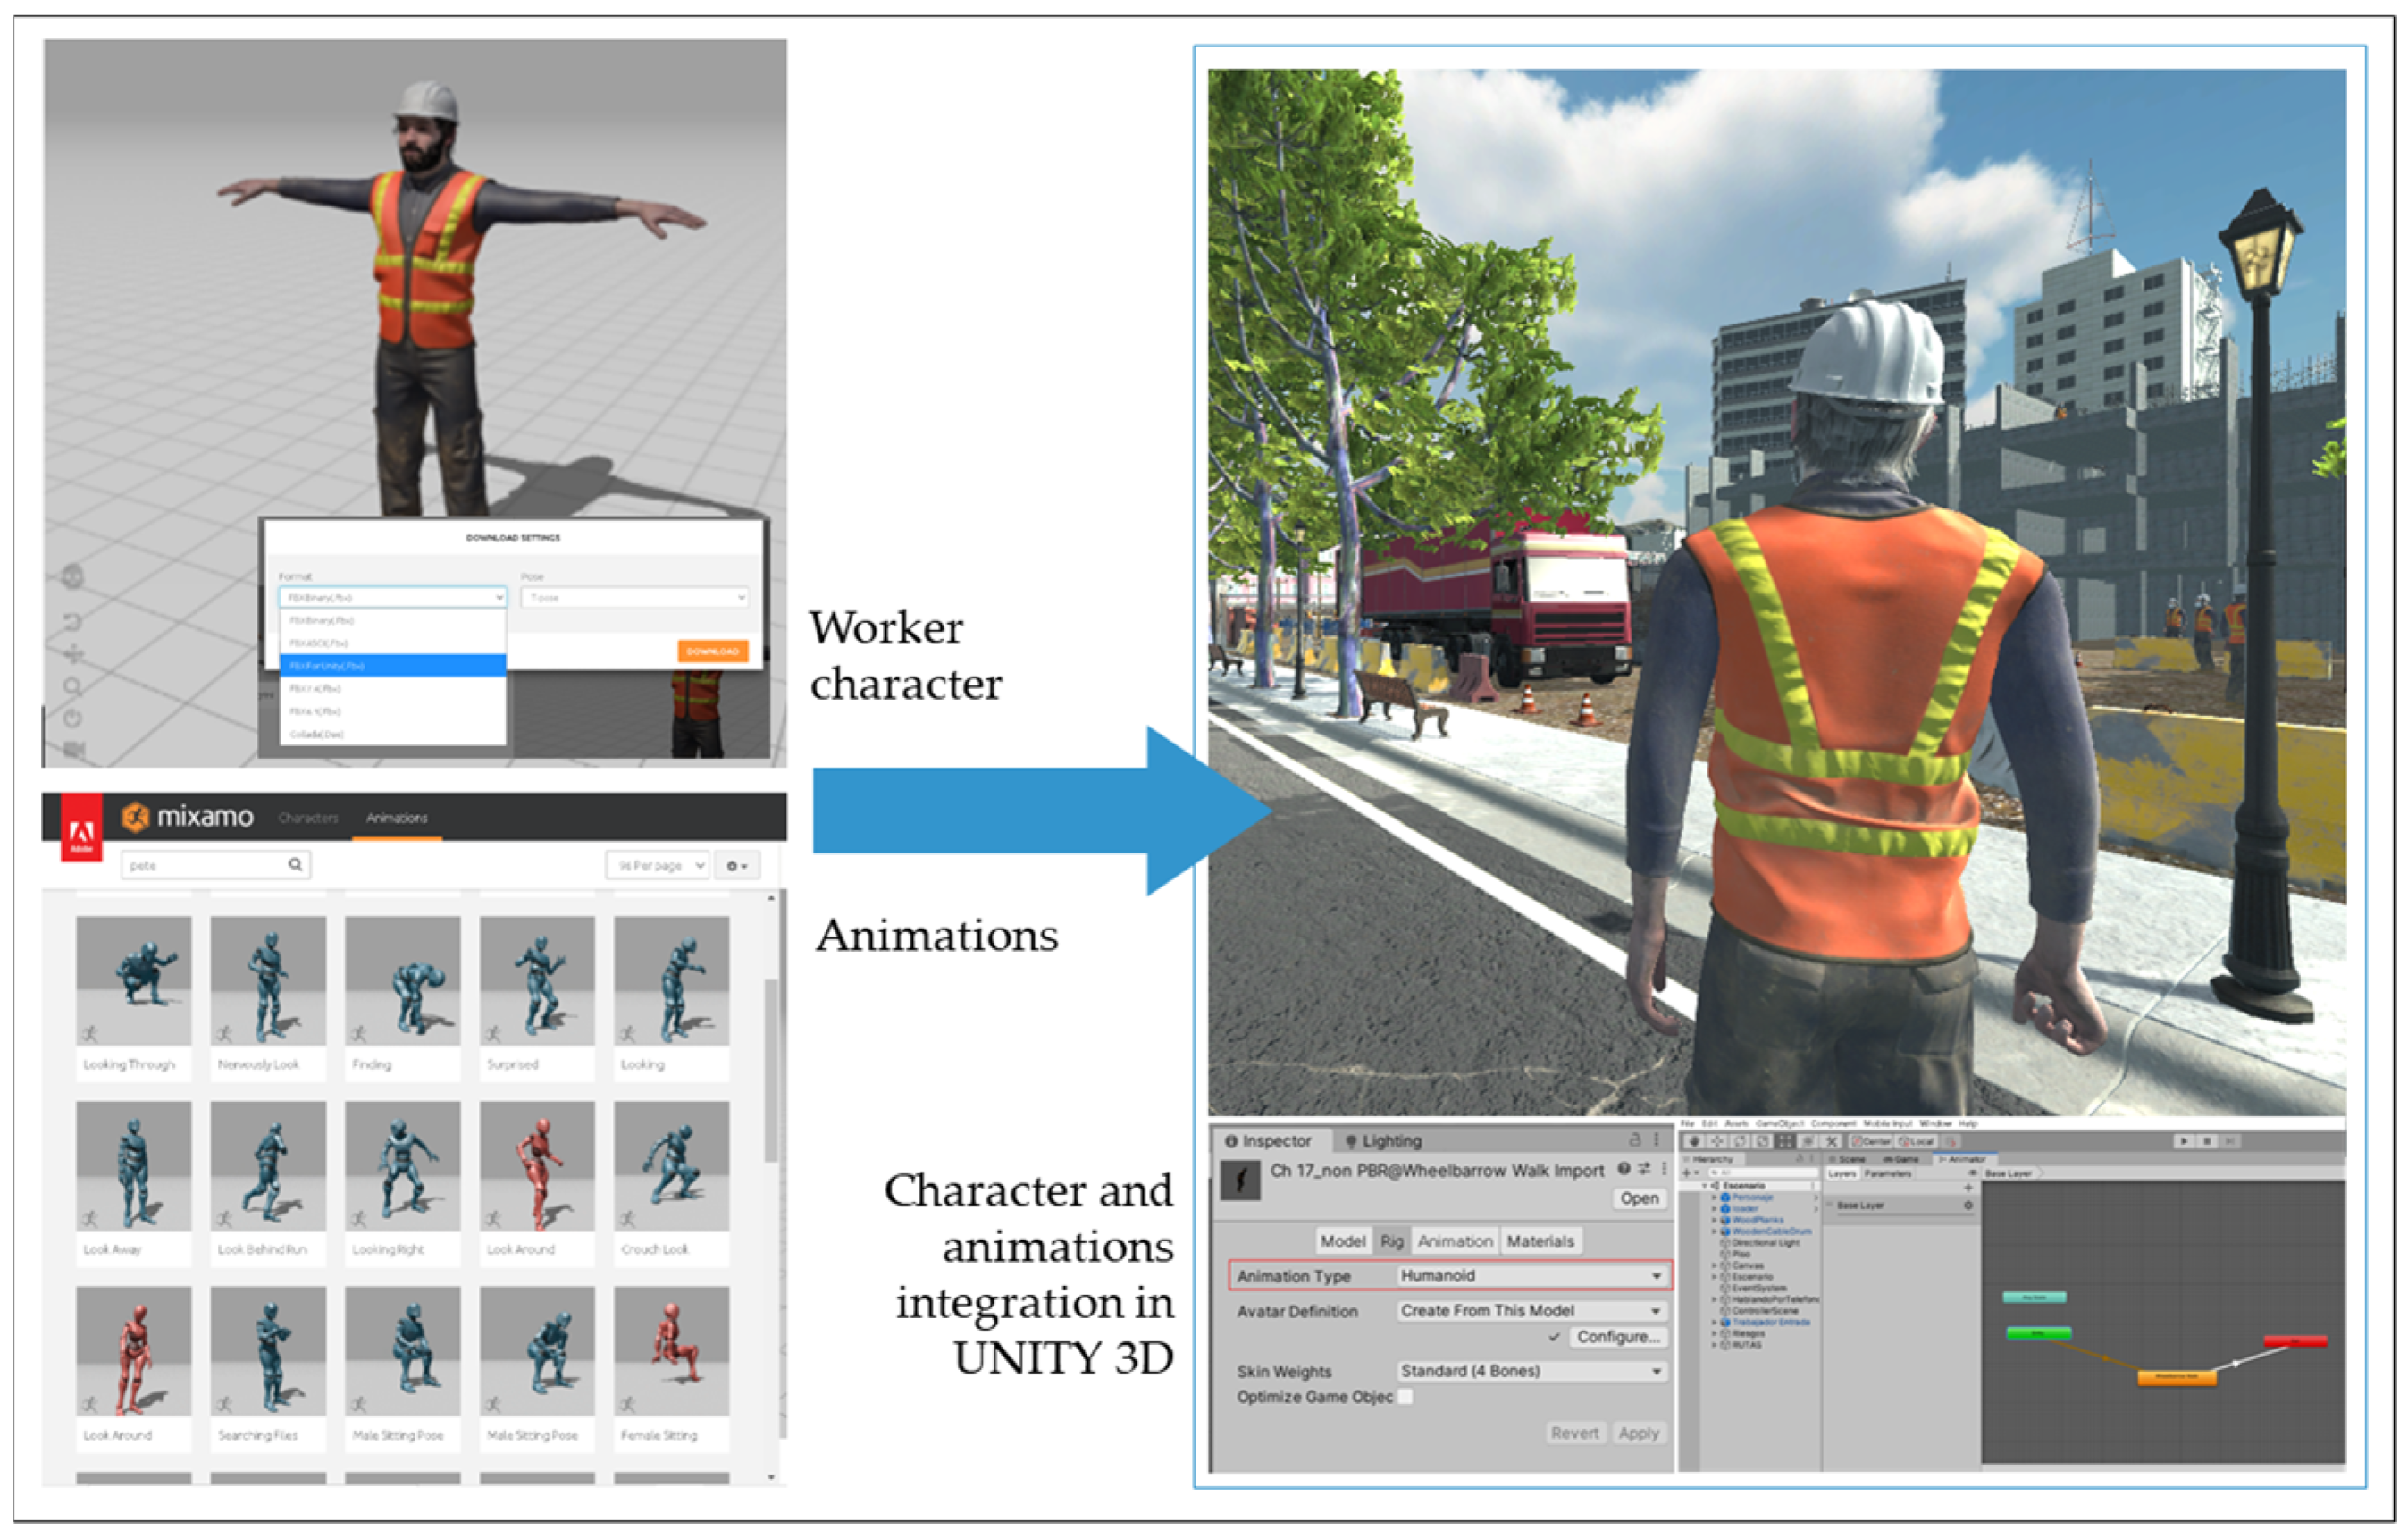Click the Mixamo animations scrollbar
The image size is (2408, 1538).
(x=771, y=1070)
